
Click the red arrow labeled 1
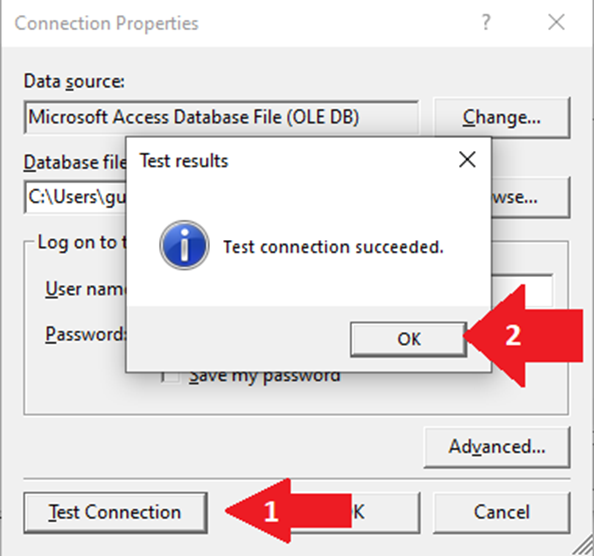288,511
